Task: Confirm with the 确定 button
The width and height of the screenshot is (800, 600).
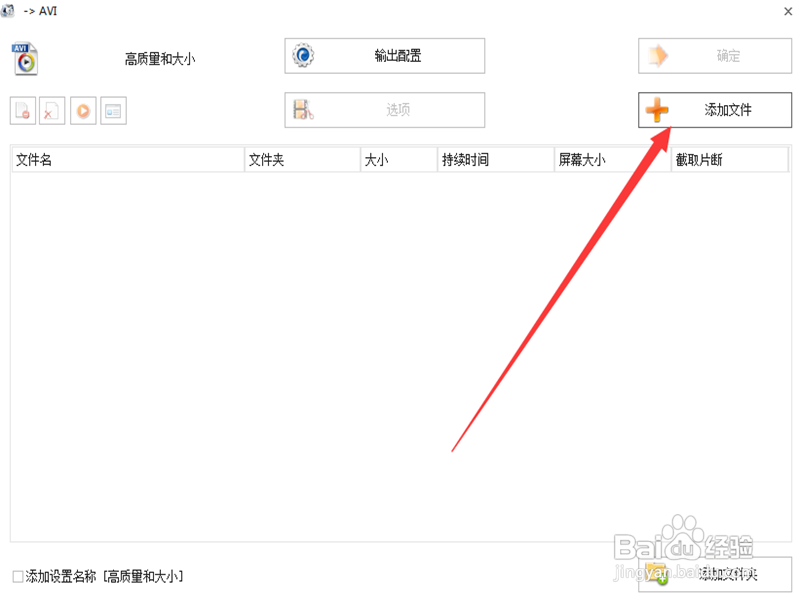Action: 714,55
